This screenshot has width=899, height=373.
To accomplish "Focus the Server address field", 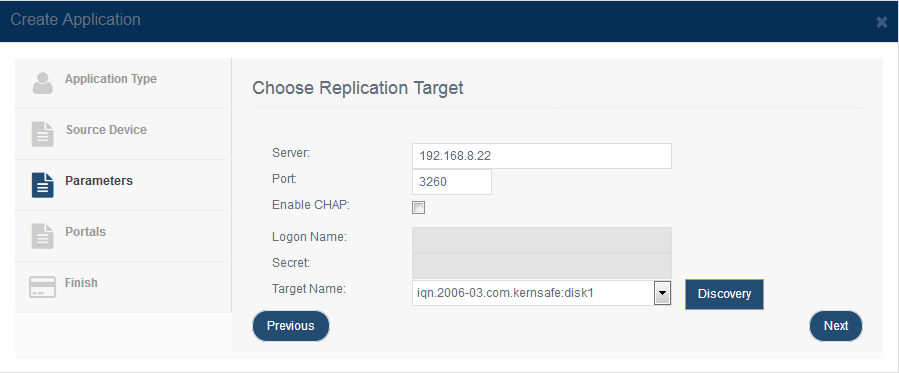I will [x=542, y=156].
